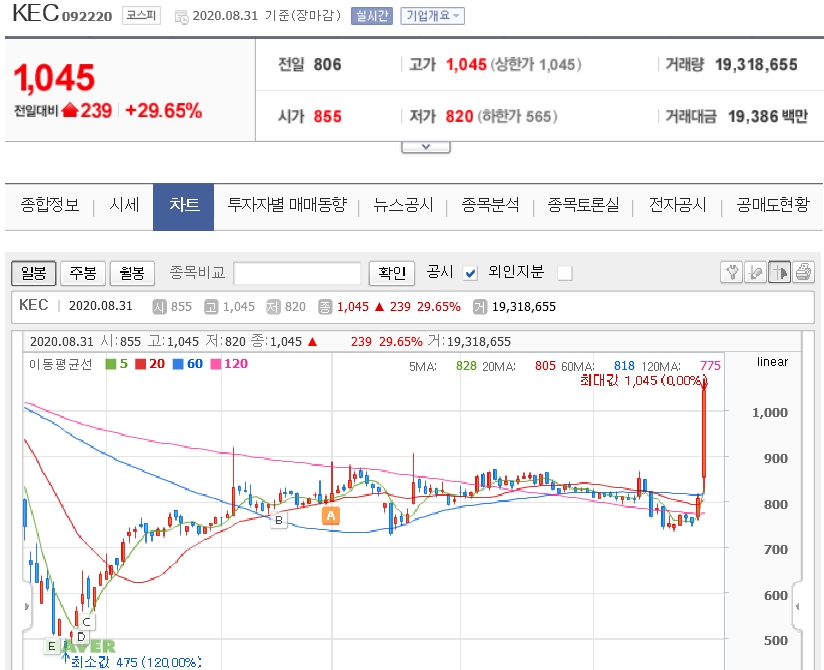The height and width of the screenshot is (670, 824).
Task: Switch chart scale from linear
Action: coord(772,362)
